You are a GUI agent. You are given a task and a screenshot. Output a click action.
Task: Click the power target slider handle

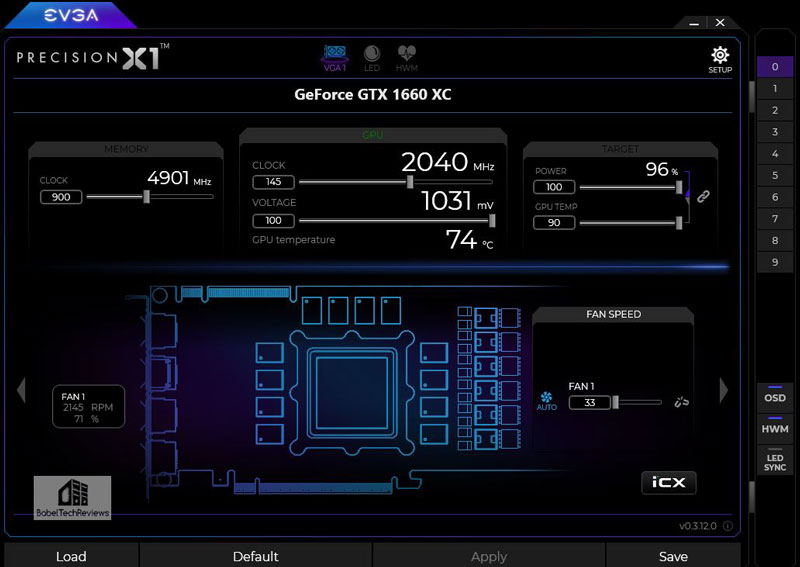(x=679, y=187)
